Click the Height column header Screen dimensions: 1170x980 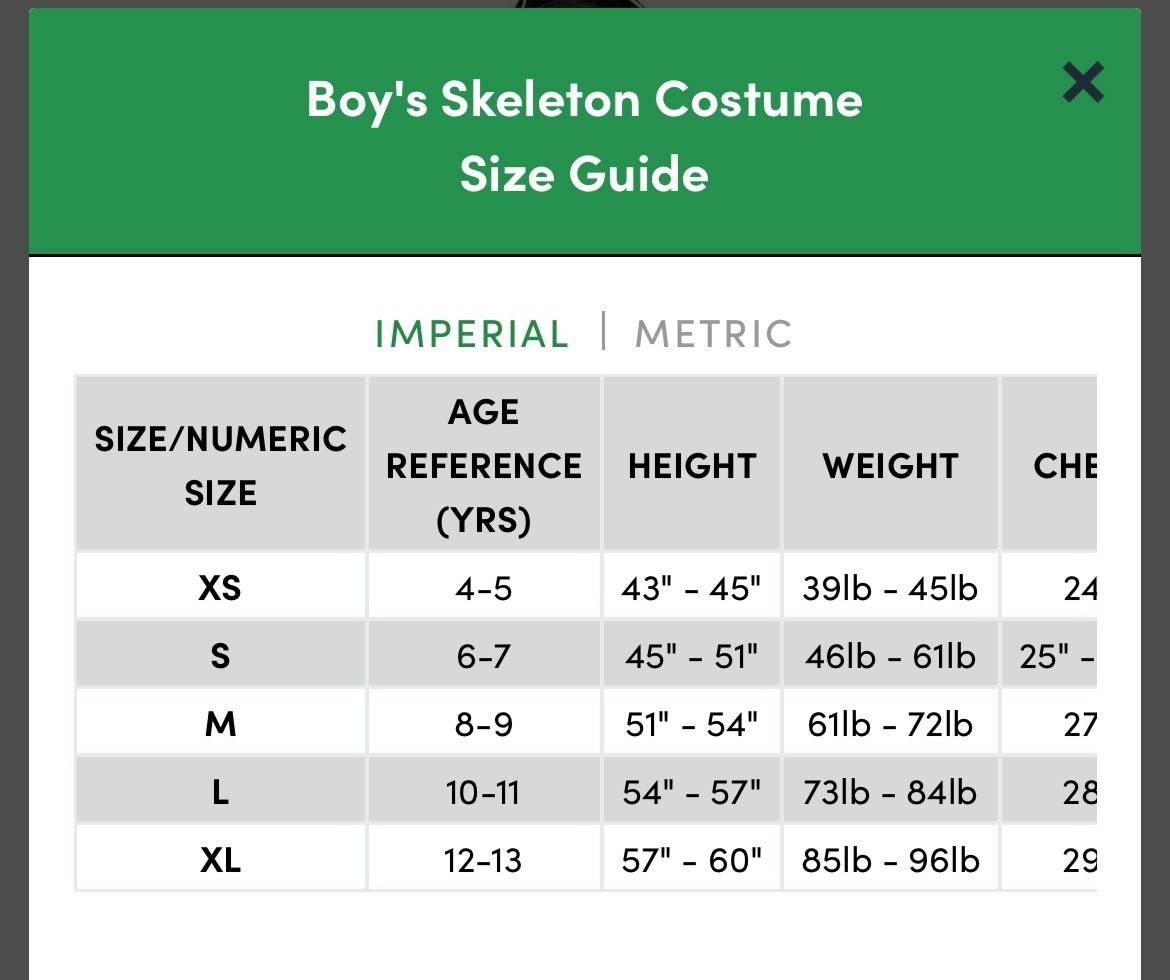coord(691,466)
